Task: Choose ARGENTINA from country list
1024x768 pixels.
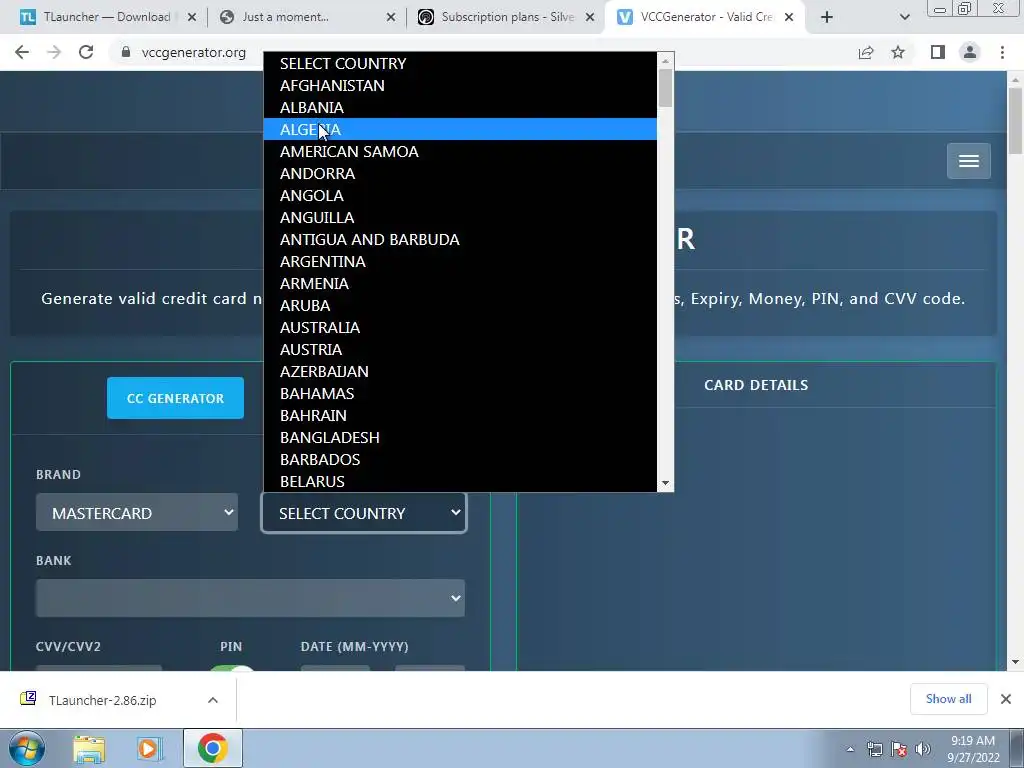Action: (x=460, y=262)
